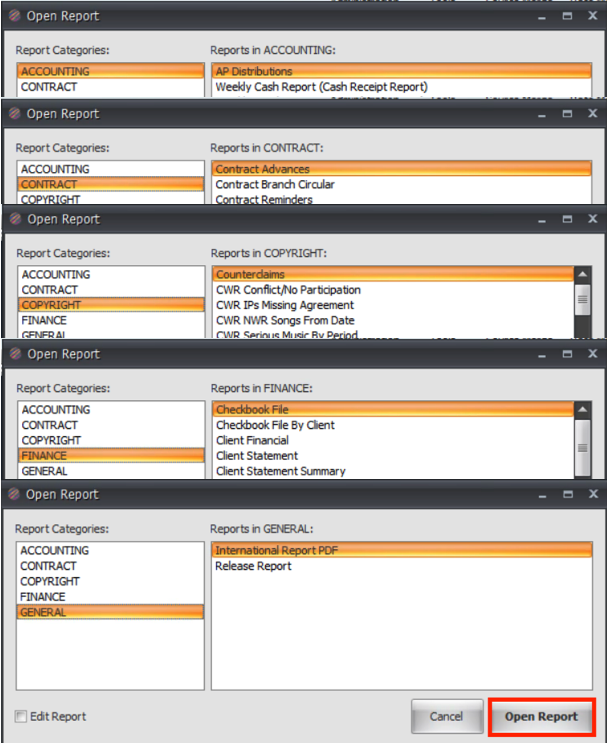The height and width of the screenshot is (744, 608).
Task: Close the dialog showing Reports in GENERAL
Action: pos(591,494)
